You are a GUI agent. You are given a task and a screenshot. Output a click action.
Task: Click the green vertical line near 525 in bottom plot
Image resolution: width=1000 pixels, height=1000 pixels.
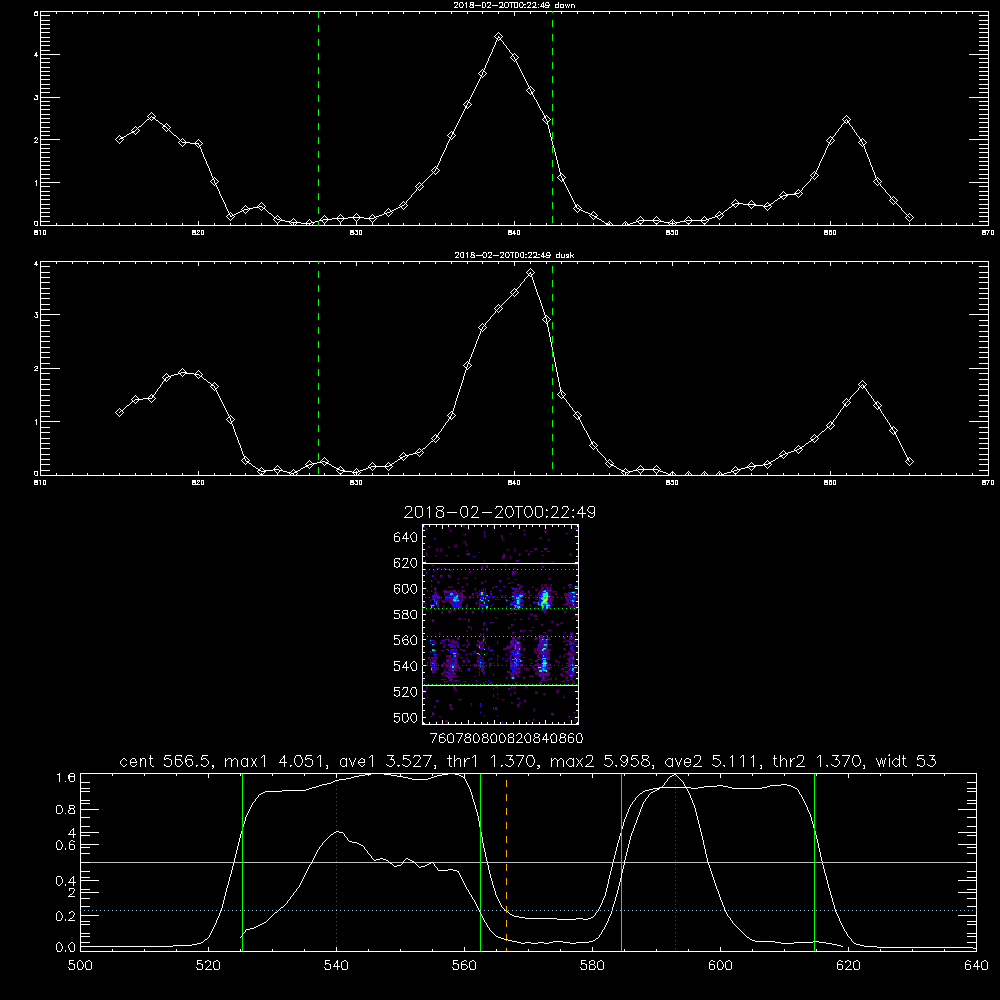pyautogui.click(x=242, y=861)
